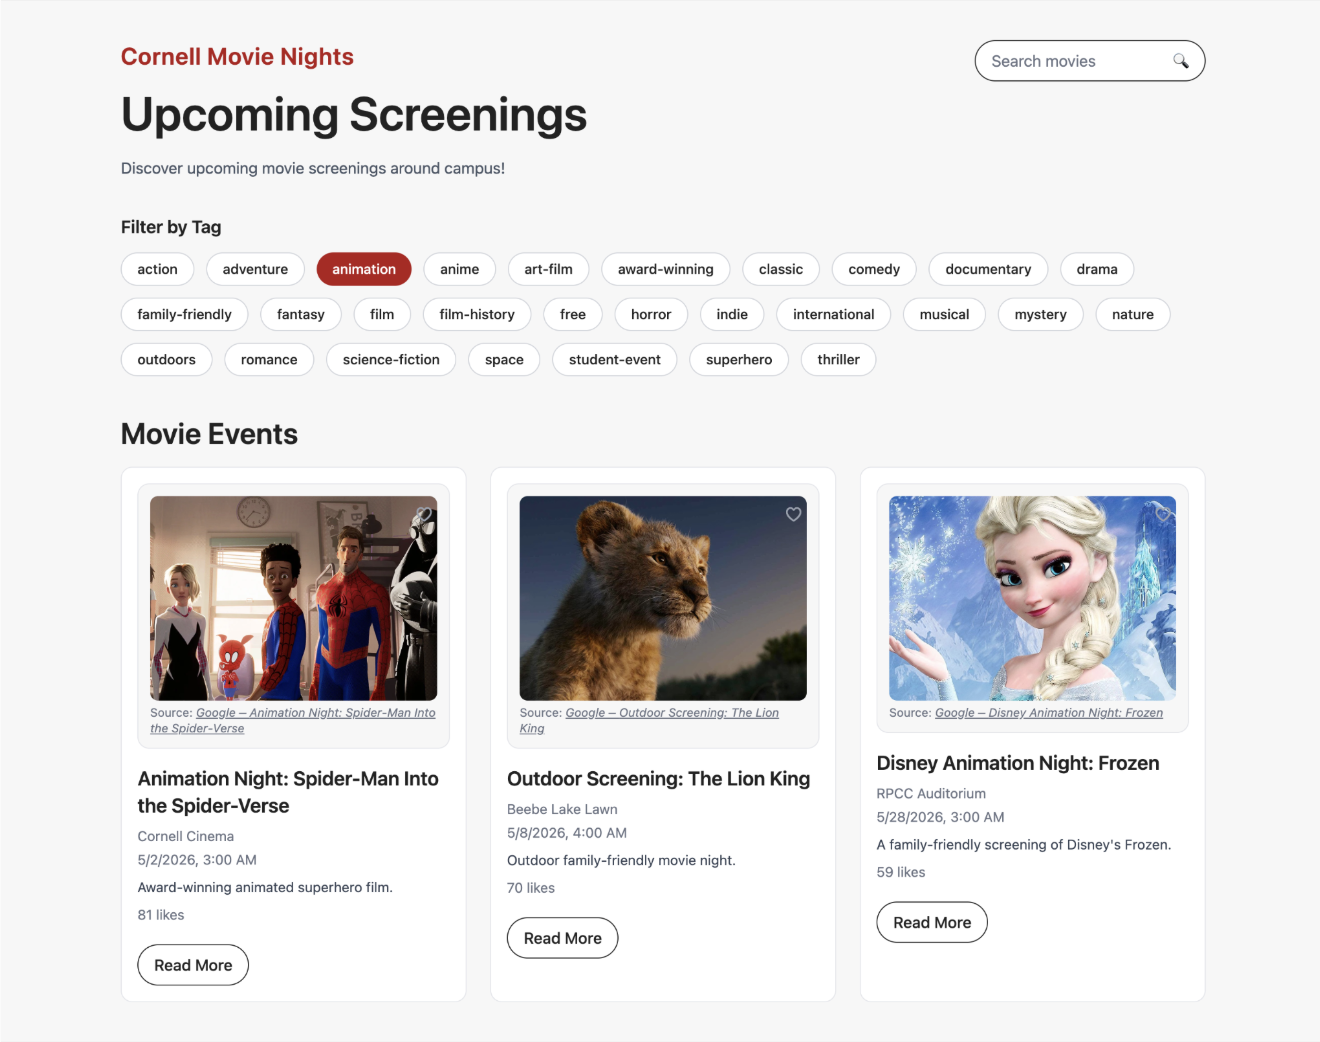Image resolution: width=1320 pixels, height=1042 pixels.
Task: Filter by the free tag
Action: click(573, 314)
